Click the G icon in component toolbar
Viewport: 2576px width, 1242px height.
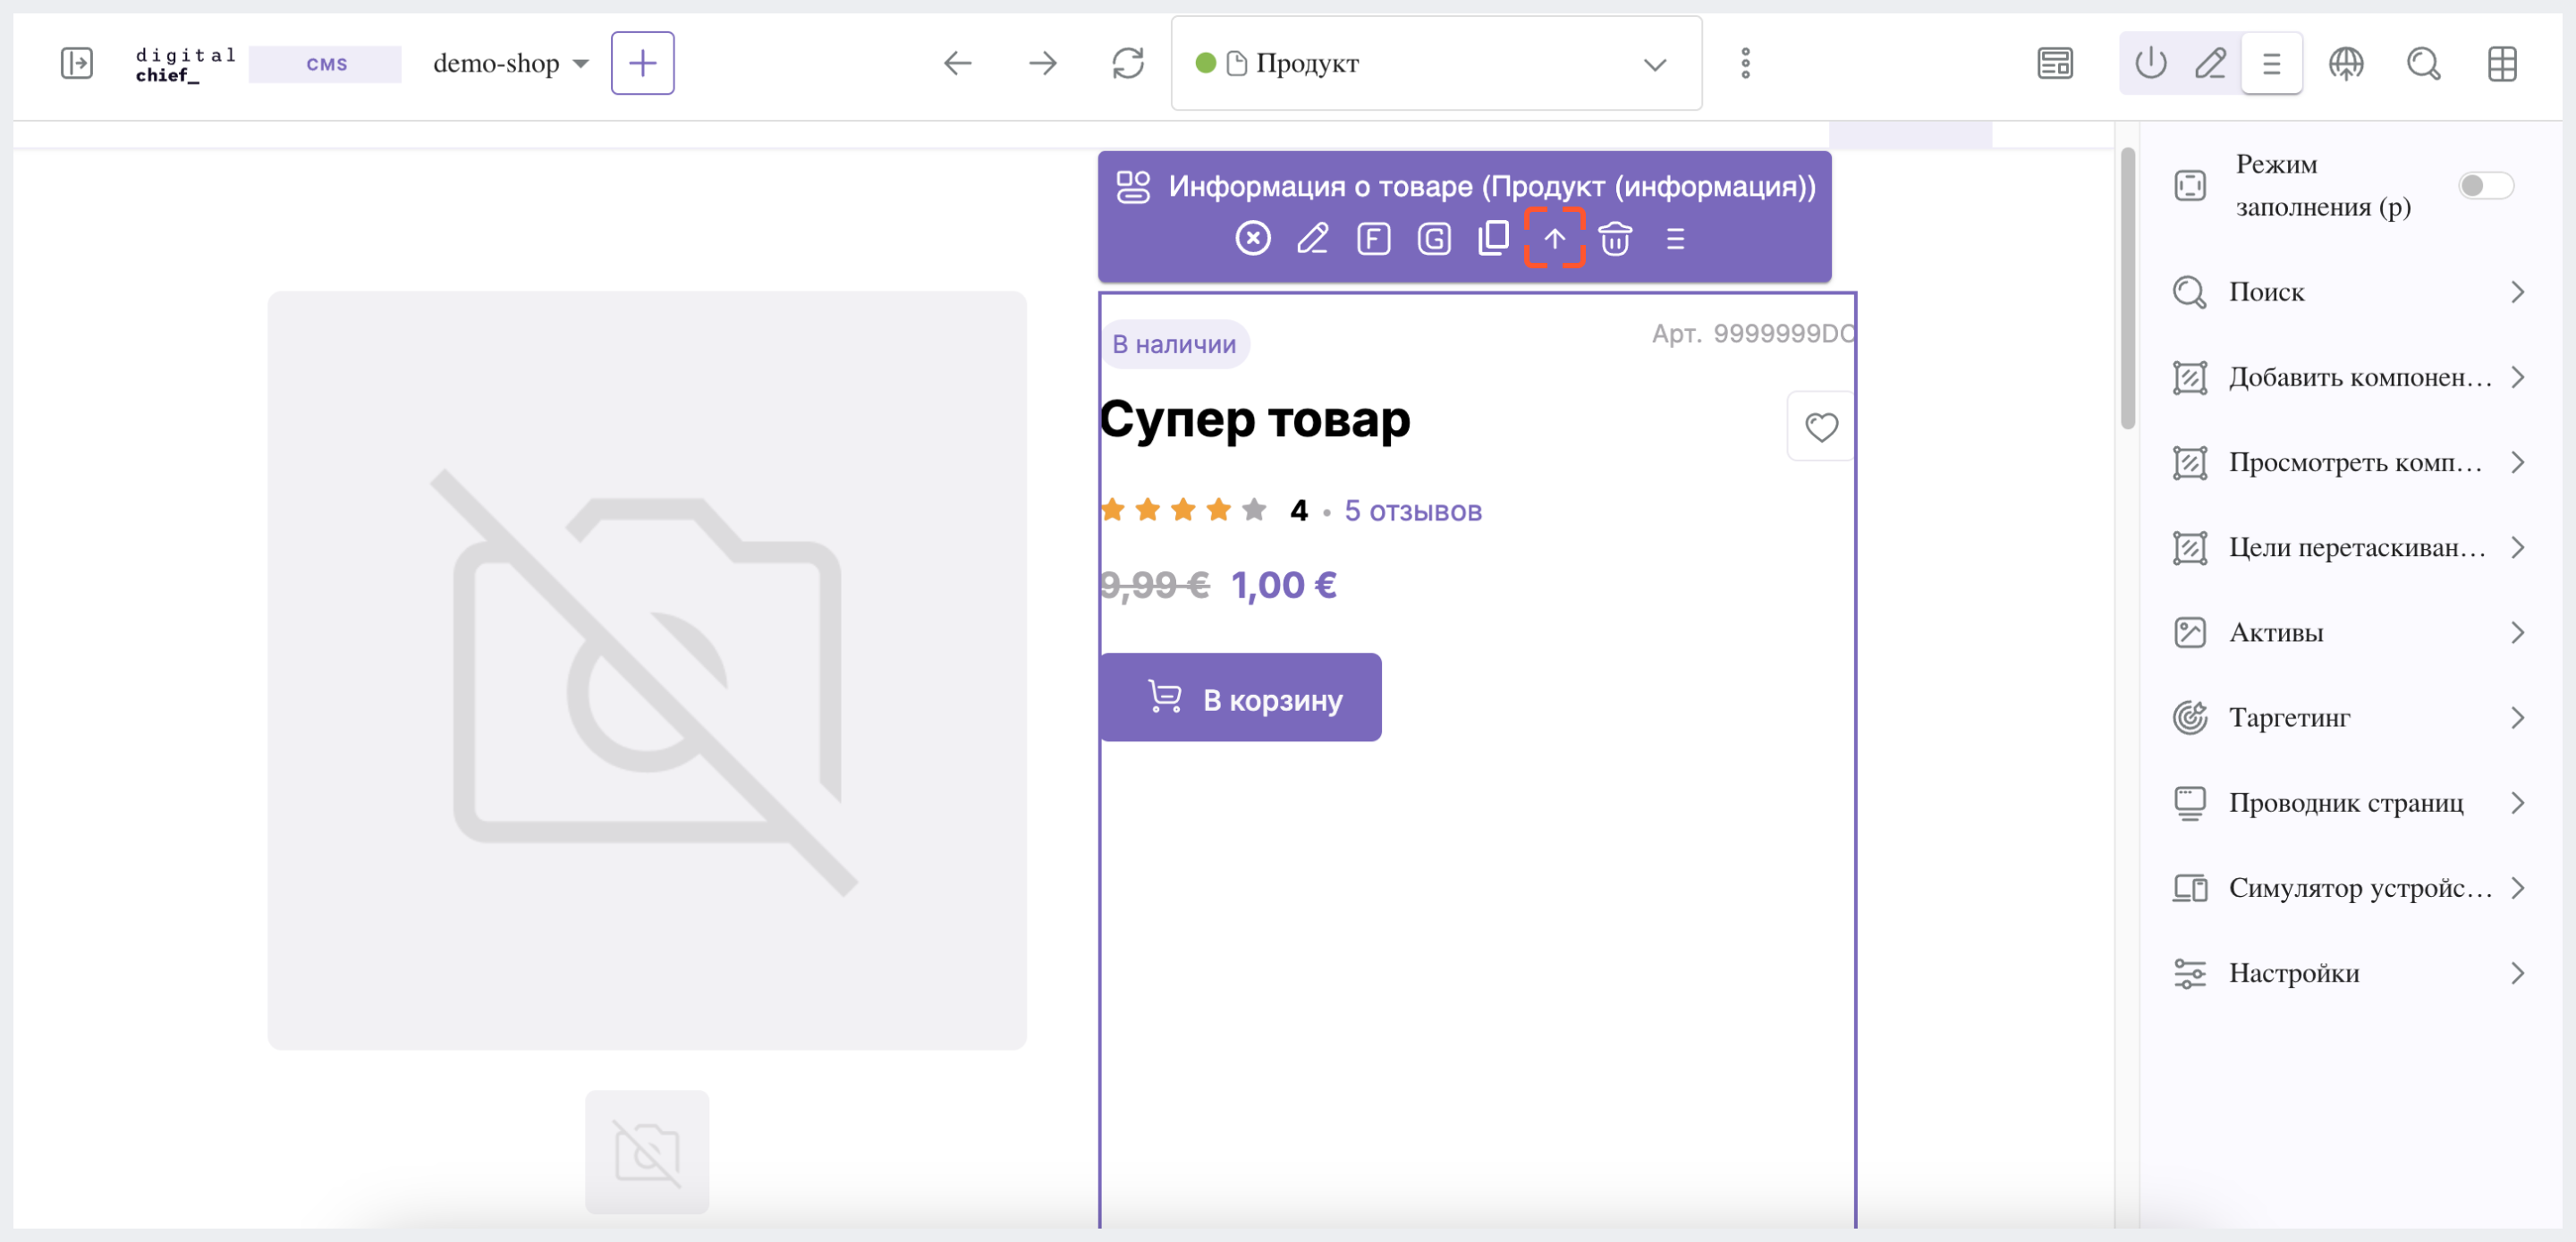1433,238
